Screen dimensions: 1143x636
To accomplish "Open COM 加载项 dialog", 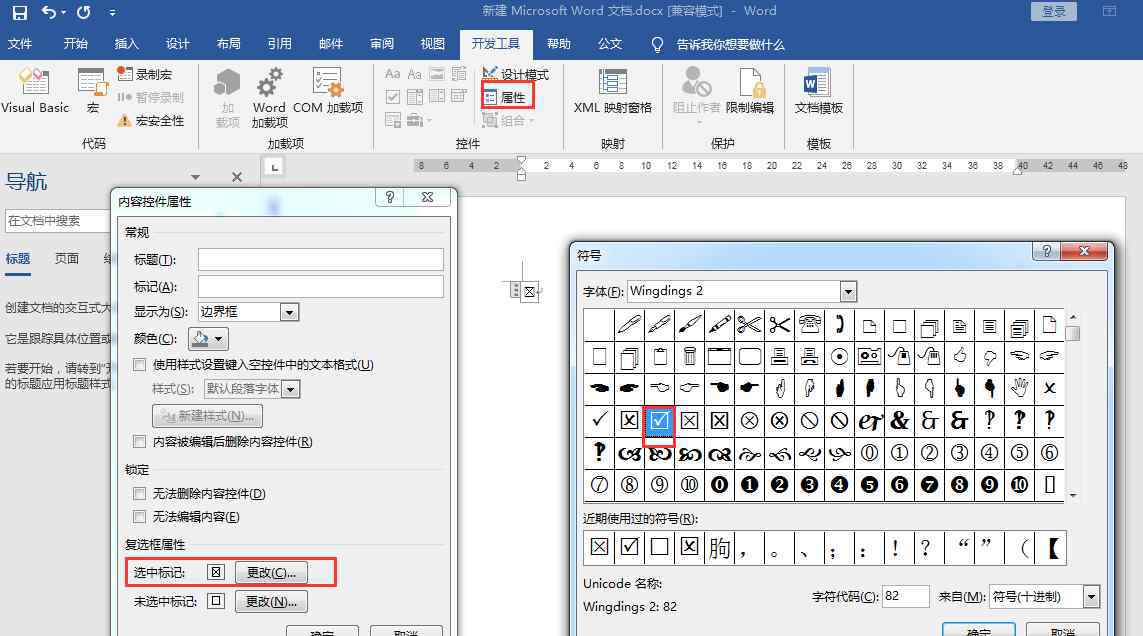I will click(x=327, y=90).
